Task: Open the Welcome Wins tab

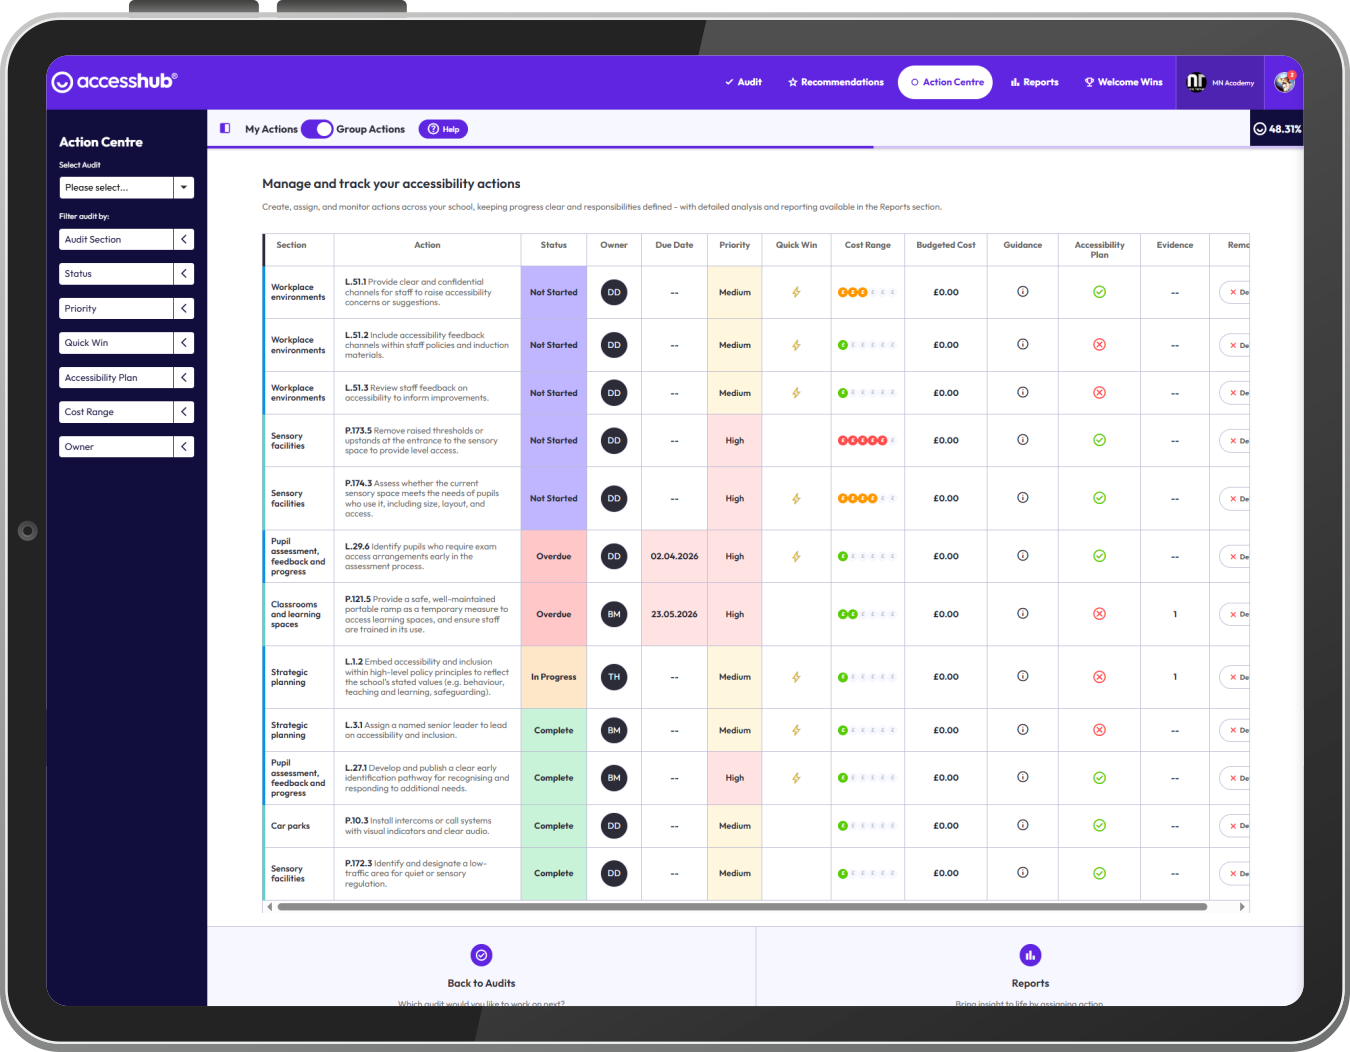Action: [x=1123, y=82]
